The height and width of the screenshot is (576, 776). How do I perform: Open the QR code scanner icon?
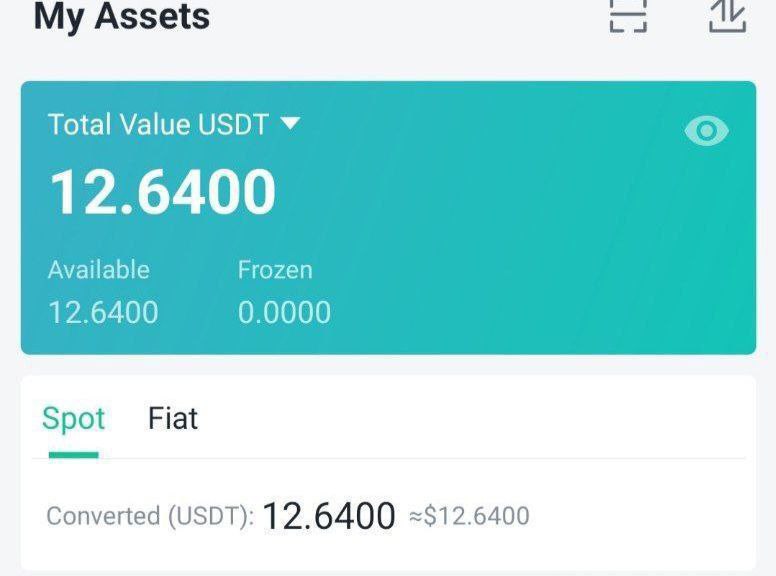[x=628, y=15]
